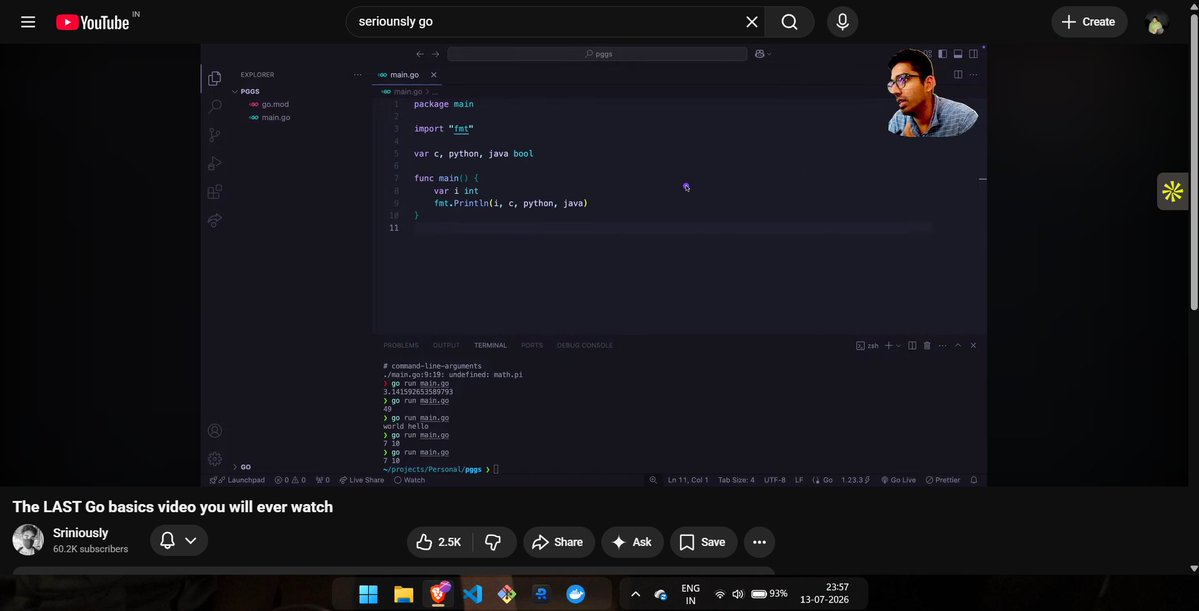In the video, click 'Tab Size: 4' status
The width and height of the screenshot is (1199, 611).
coord(736,480)
